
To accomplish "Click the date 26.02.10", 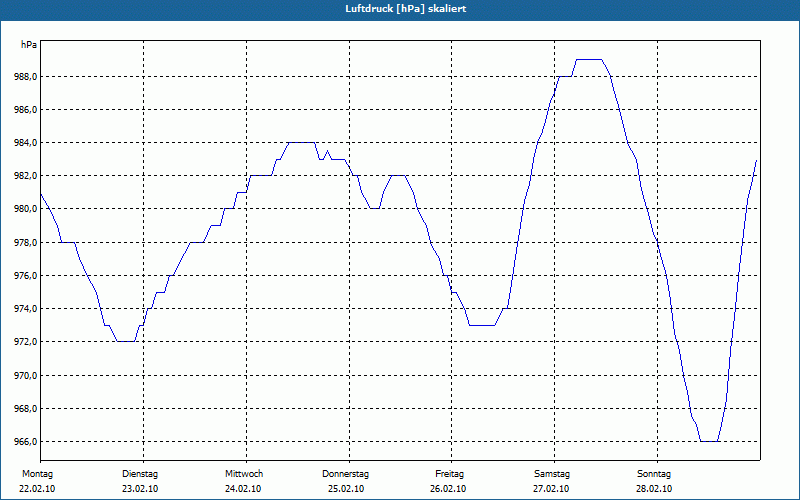I will click(448, 489).
